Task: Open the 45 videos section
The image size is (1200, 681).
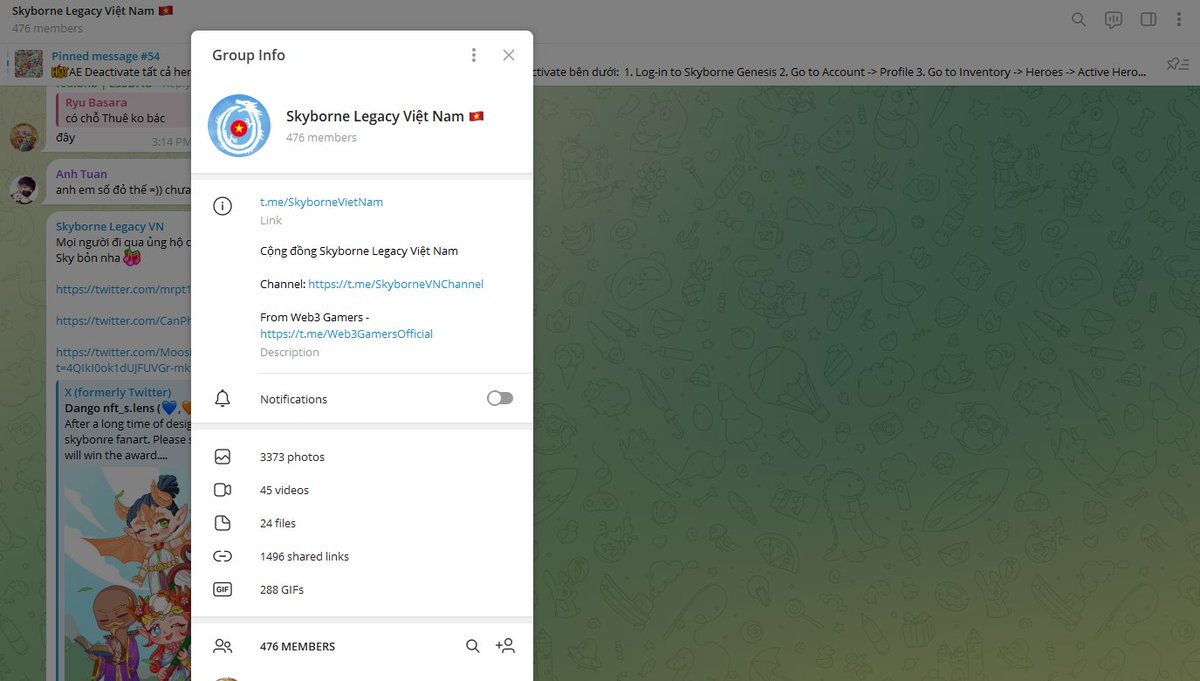Action: [362, 490]
